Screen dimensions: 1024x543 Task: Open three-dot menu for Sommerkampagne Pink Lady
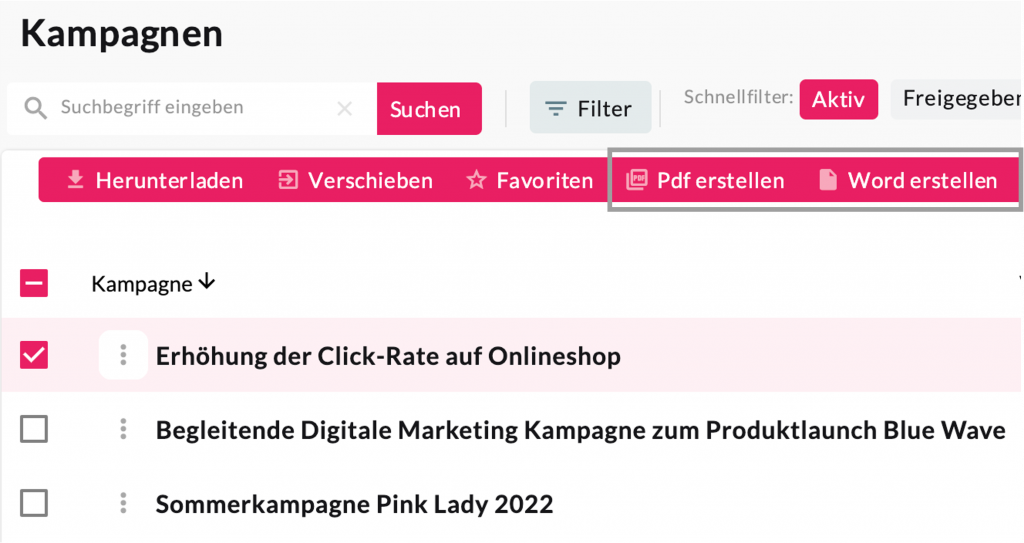point(123,503)
